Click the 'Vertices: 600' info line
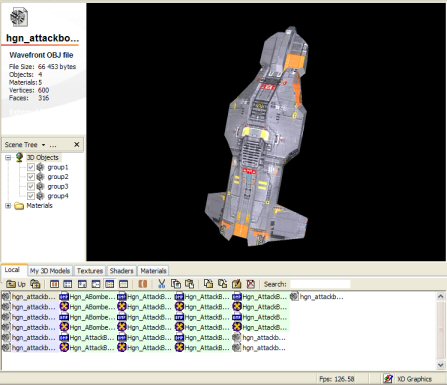This screenshot has height=385, width=447. tap(29, 90)
